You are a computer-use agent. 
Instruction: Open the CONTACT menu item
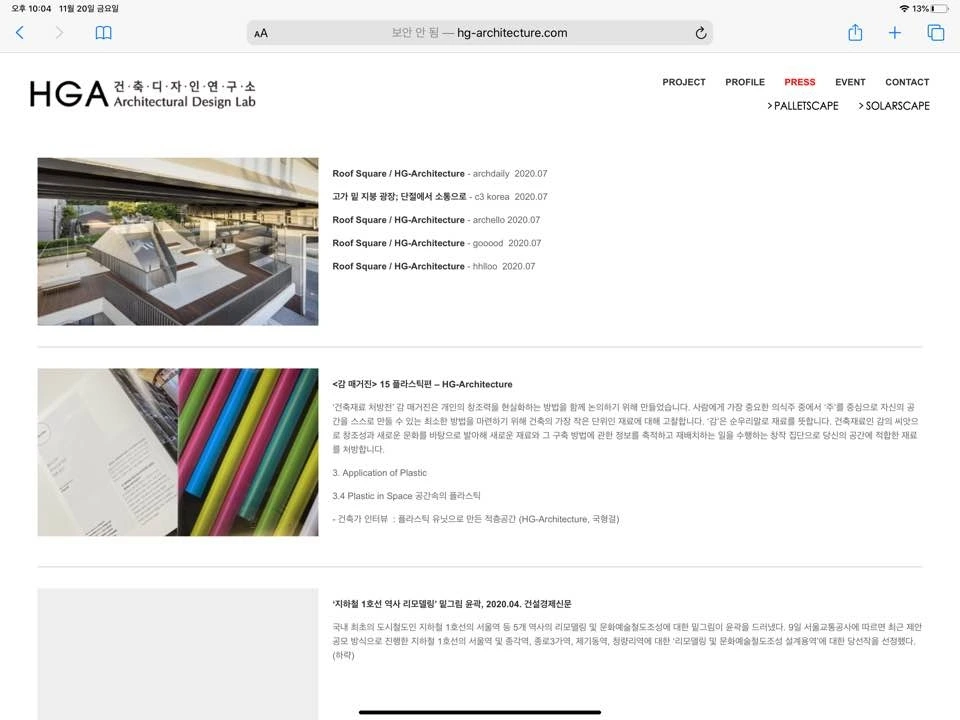[907, 82]
